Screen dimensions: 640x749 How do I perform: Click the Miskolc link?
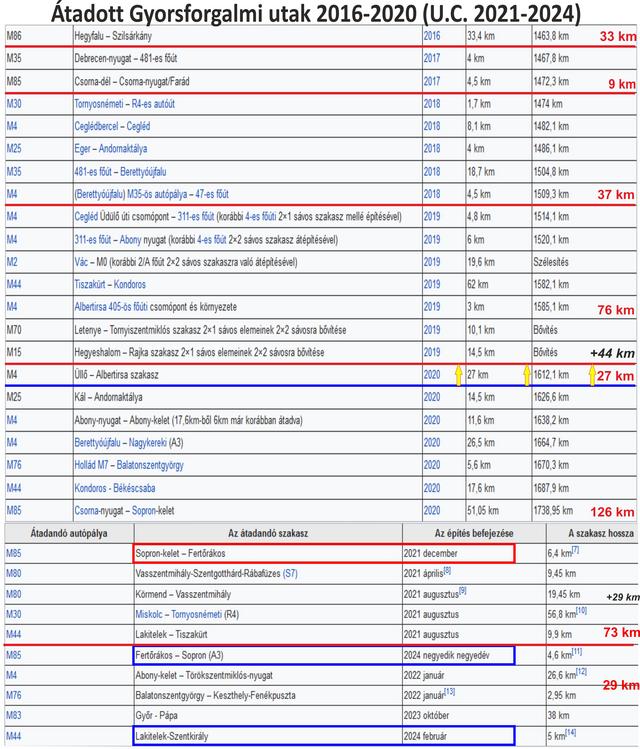(x=149, y=614)
